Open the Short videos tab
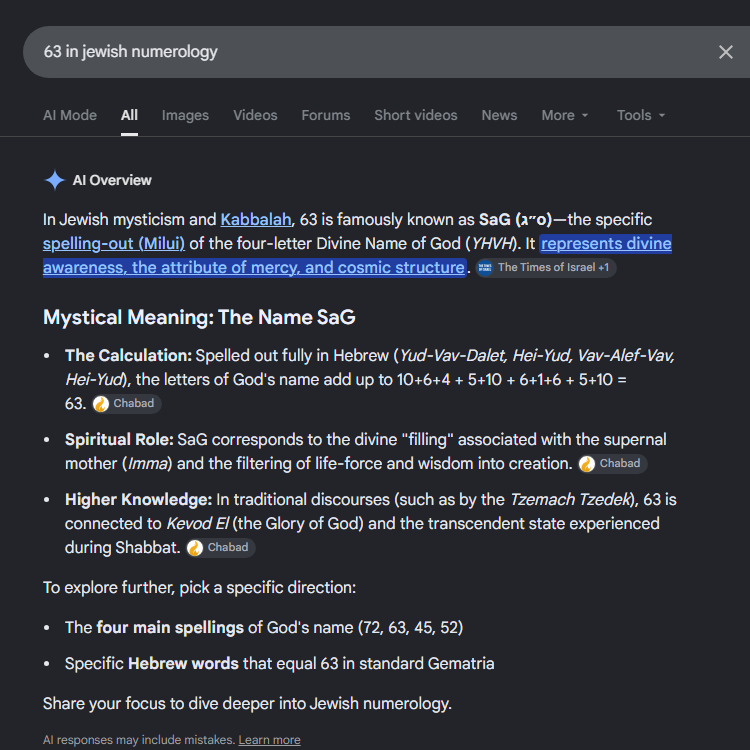750x750 pixels. tap(416, 115)
